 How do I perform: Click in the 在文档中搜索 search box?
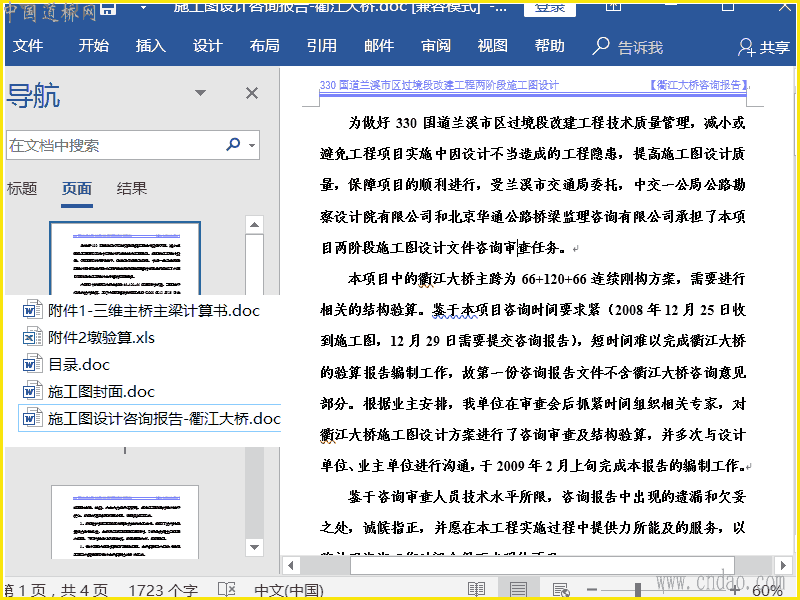coord(110,145)
